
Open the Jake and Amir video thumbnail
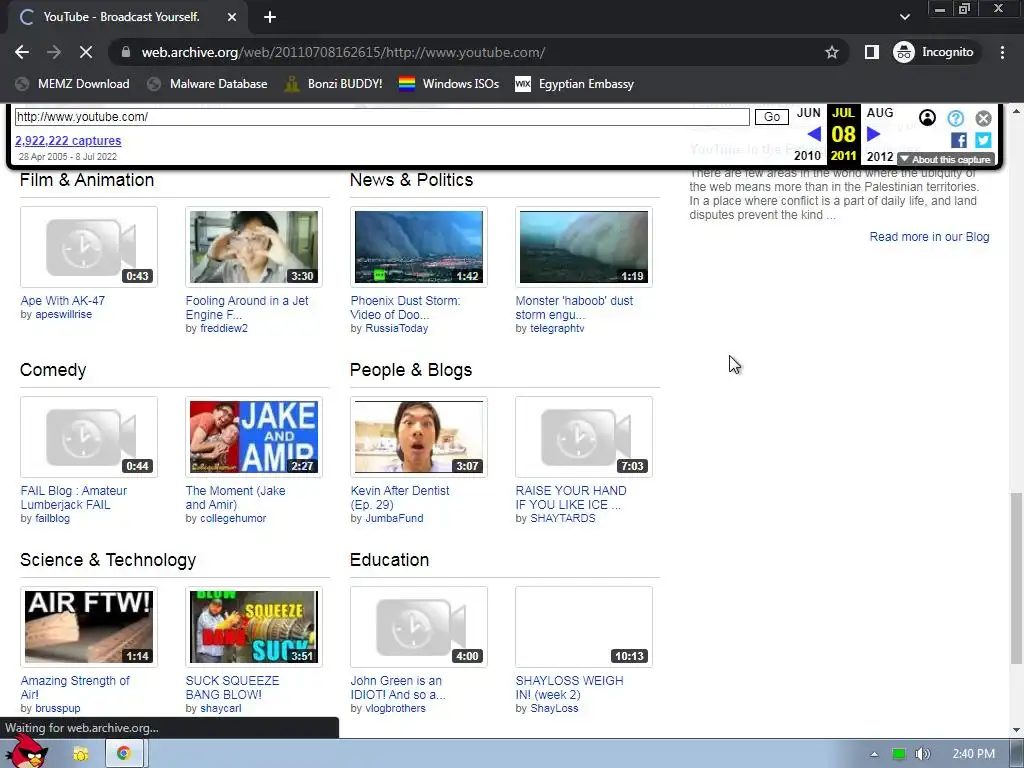[254, 437]
